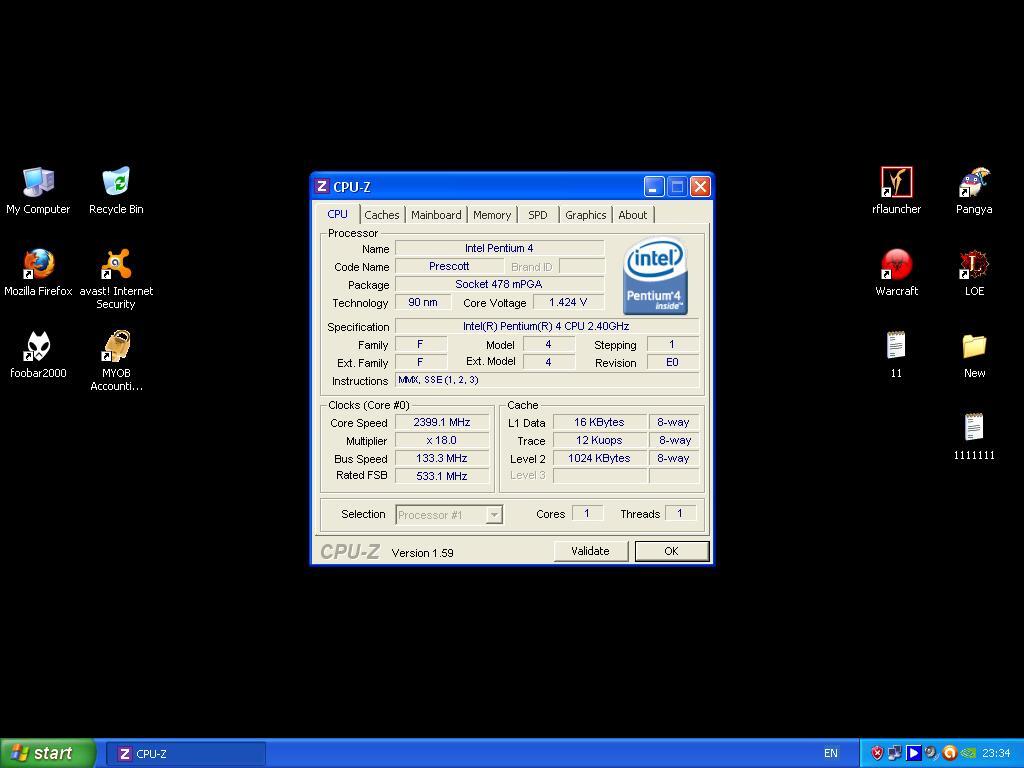
Task: Click the NVIDIA green tray icon
Action: (968, 754)
